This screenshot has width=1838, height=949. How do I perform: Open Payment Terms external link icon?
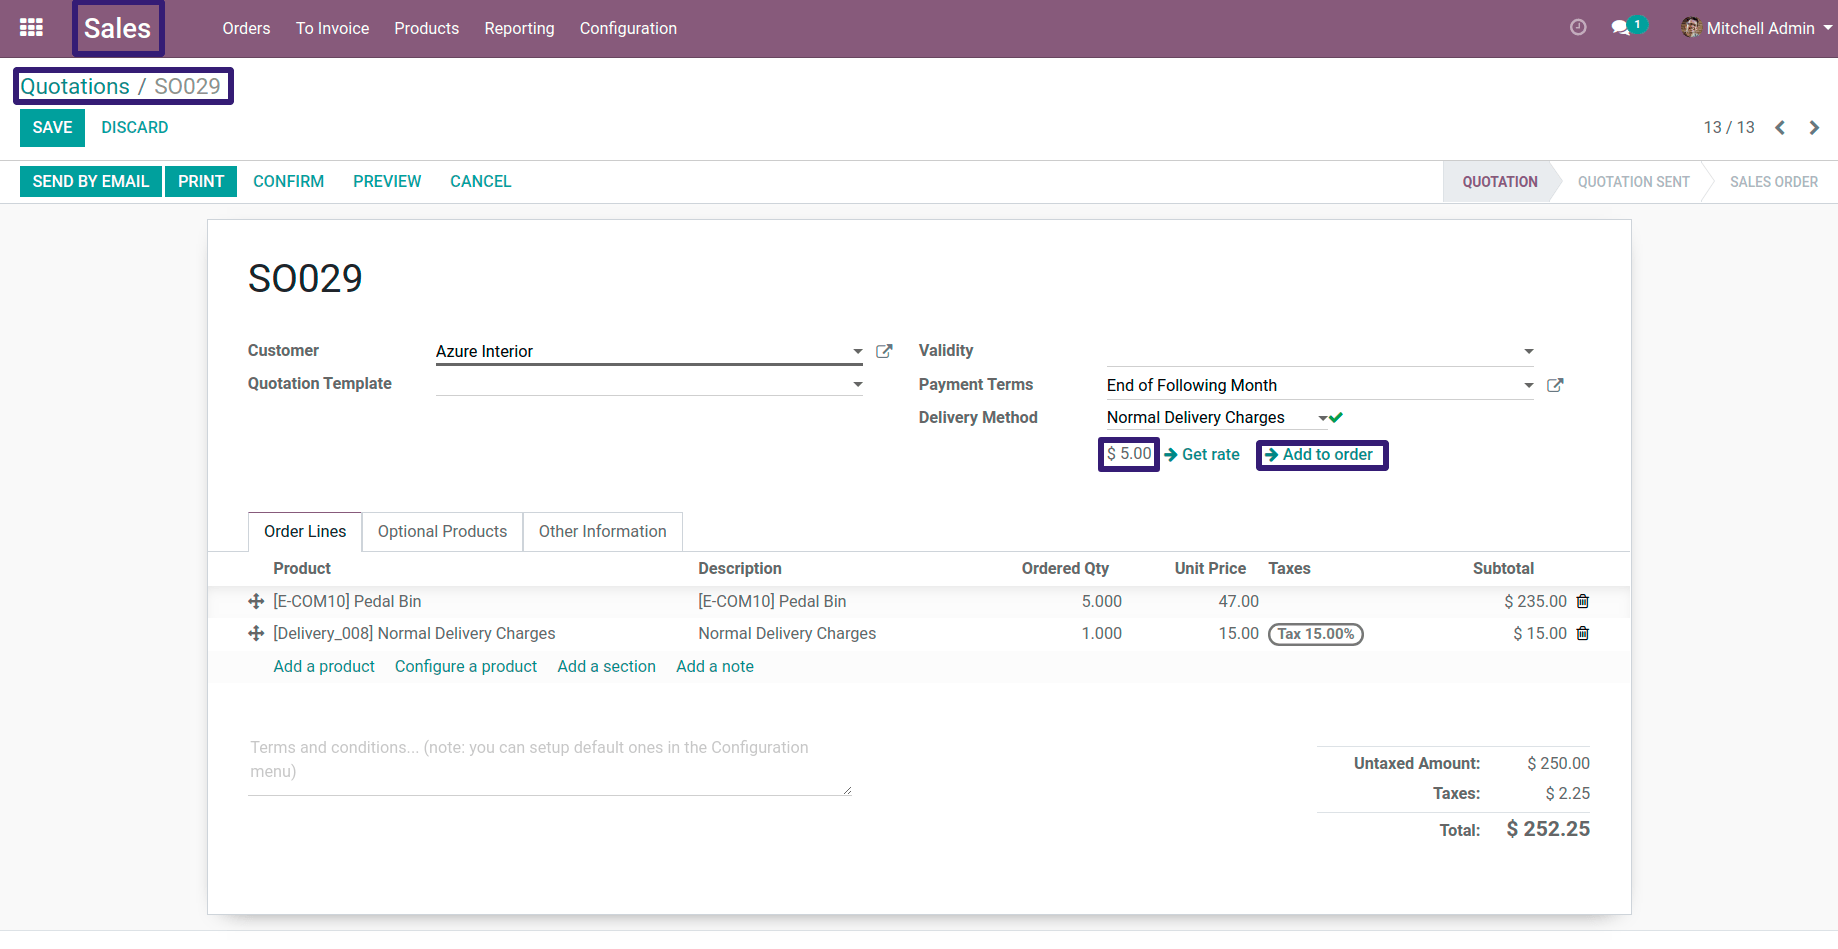[1555, 385]
